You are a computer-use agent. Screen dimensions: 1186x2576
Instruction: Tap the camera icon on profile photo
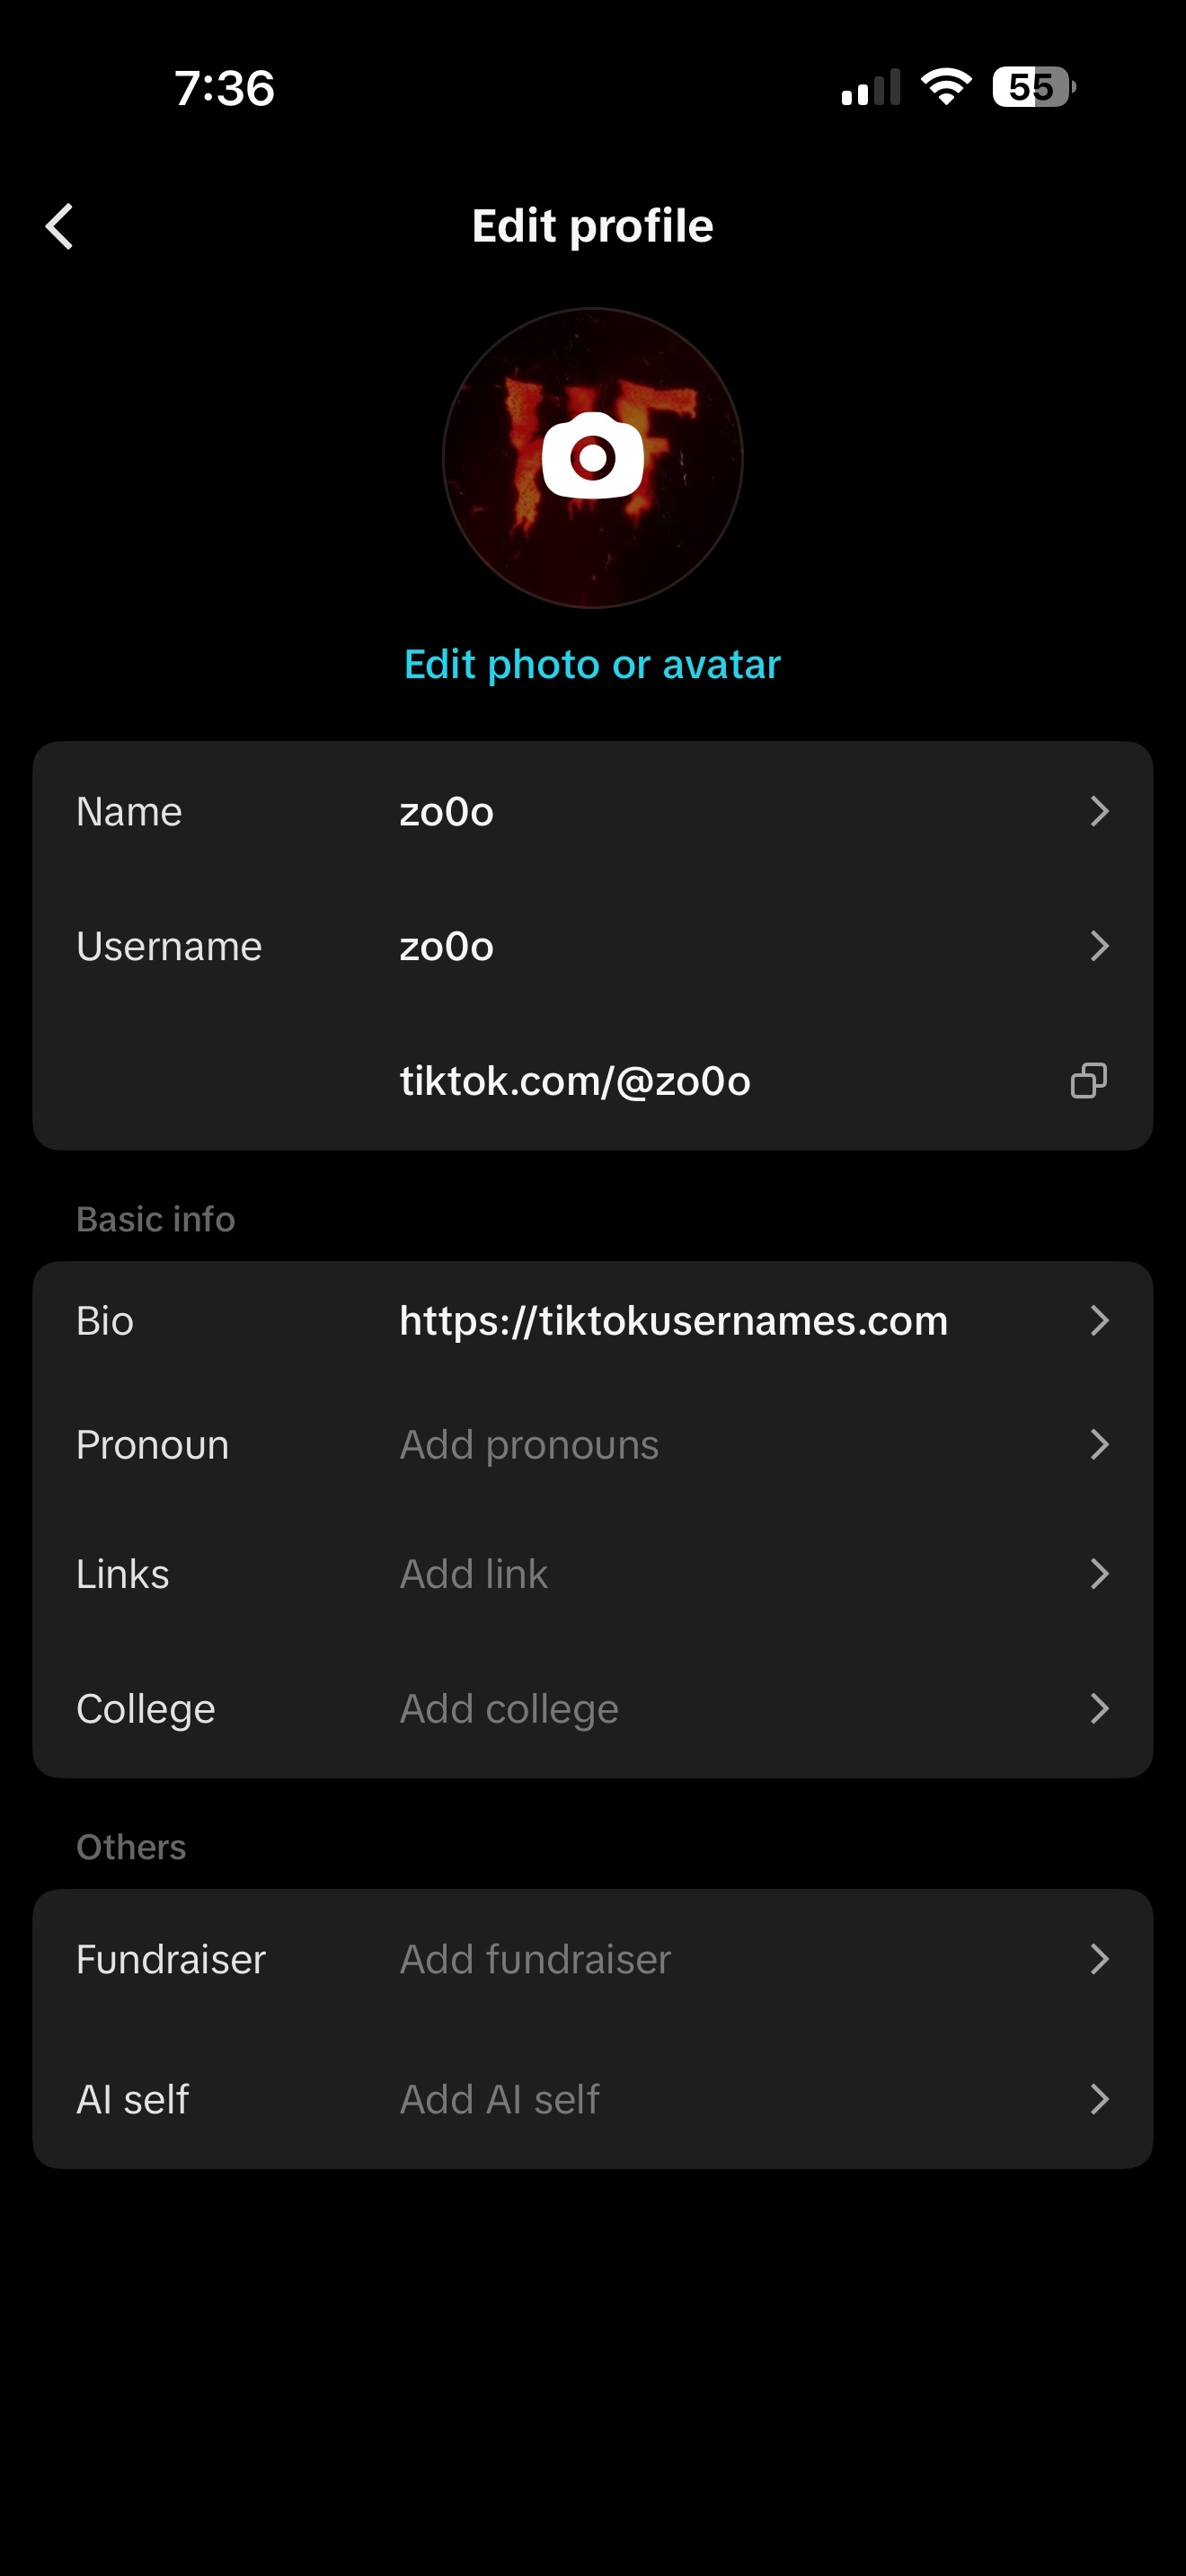tap(593, 457)
